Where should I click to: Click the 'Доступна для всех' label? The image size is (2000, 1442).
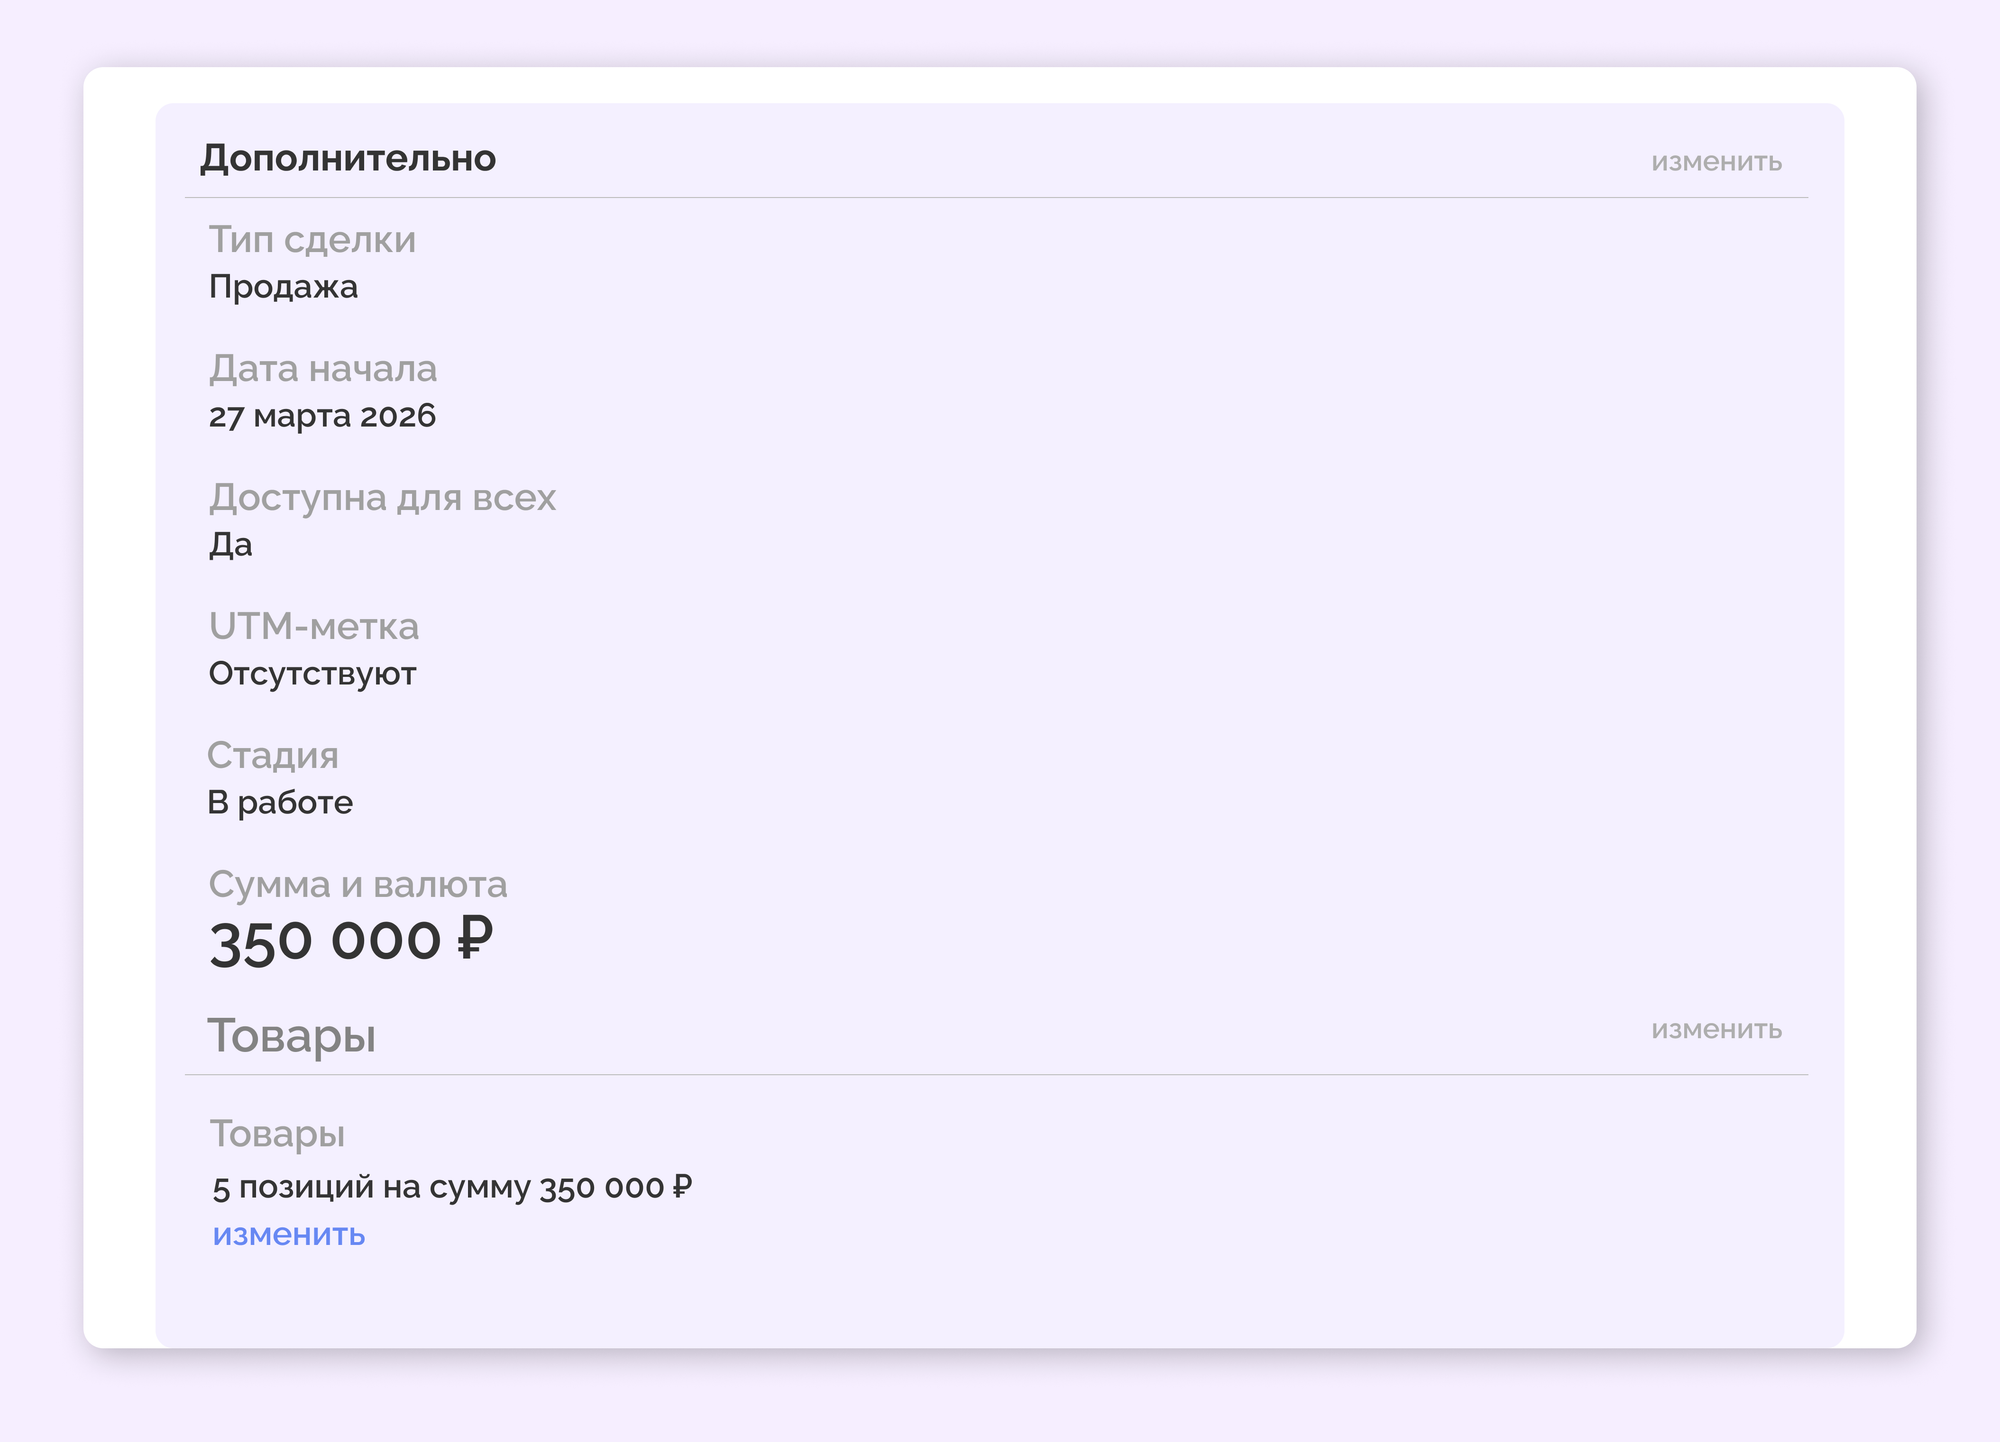382,498
